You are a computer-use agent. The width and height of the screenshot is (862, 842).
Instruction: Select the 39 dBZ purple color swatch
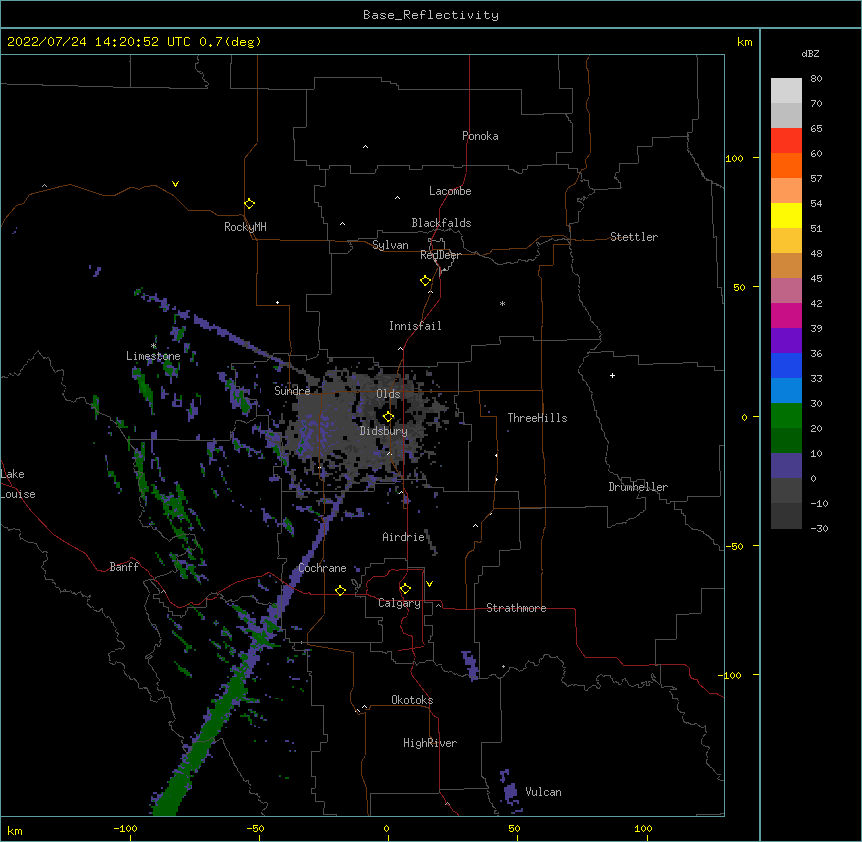[786, 340]
